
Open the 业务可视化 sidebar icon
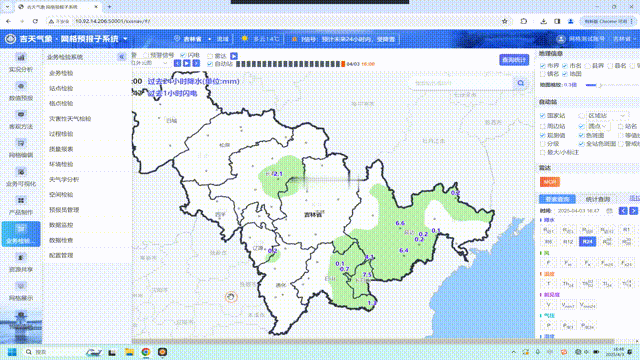click(21, 177)
